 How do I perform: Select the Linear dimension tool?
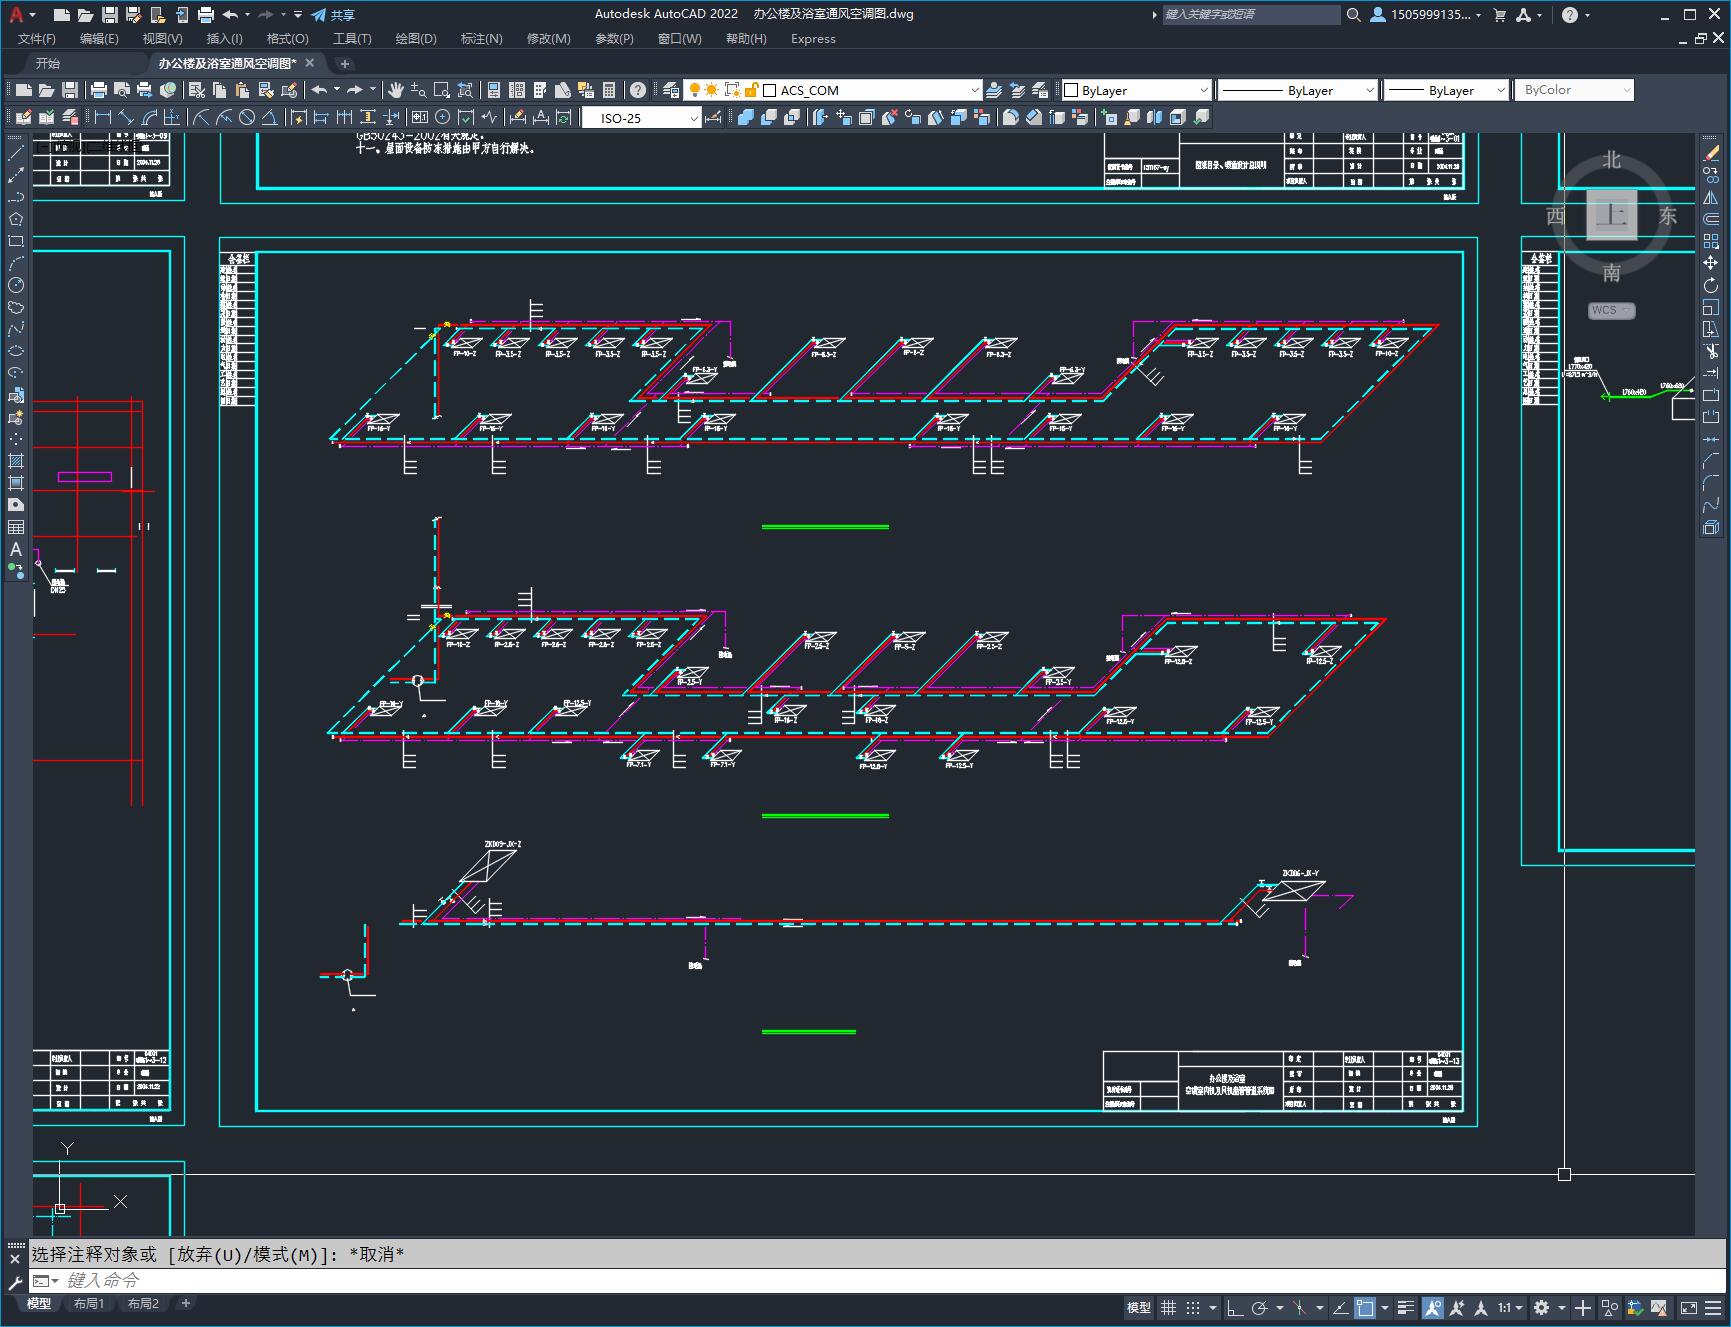tap(103, 117)
